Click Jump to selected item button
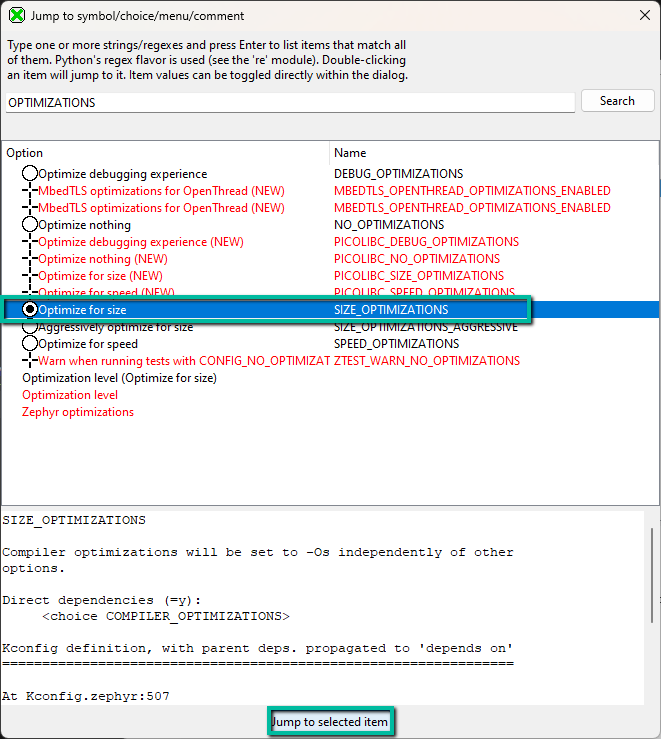661x739 pixels. click(x=330, y=722)
